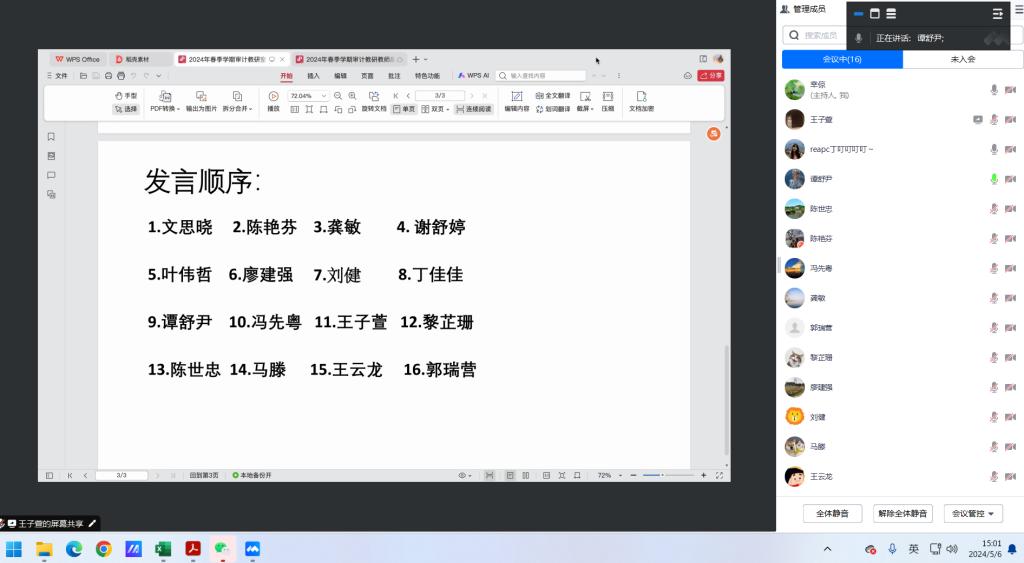Screen dimensions: 1024x563
Task: Expand the 会议管控 dropdown
Action: tap(973, 514)
